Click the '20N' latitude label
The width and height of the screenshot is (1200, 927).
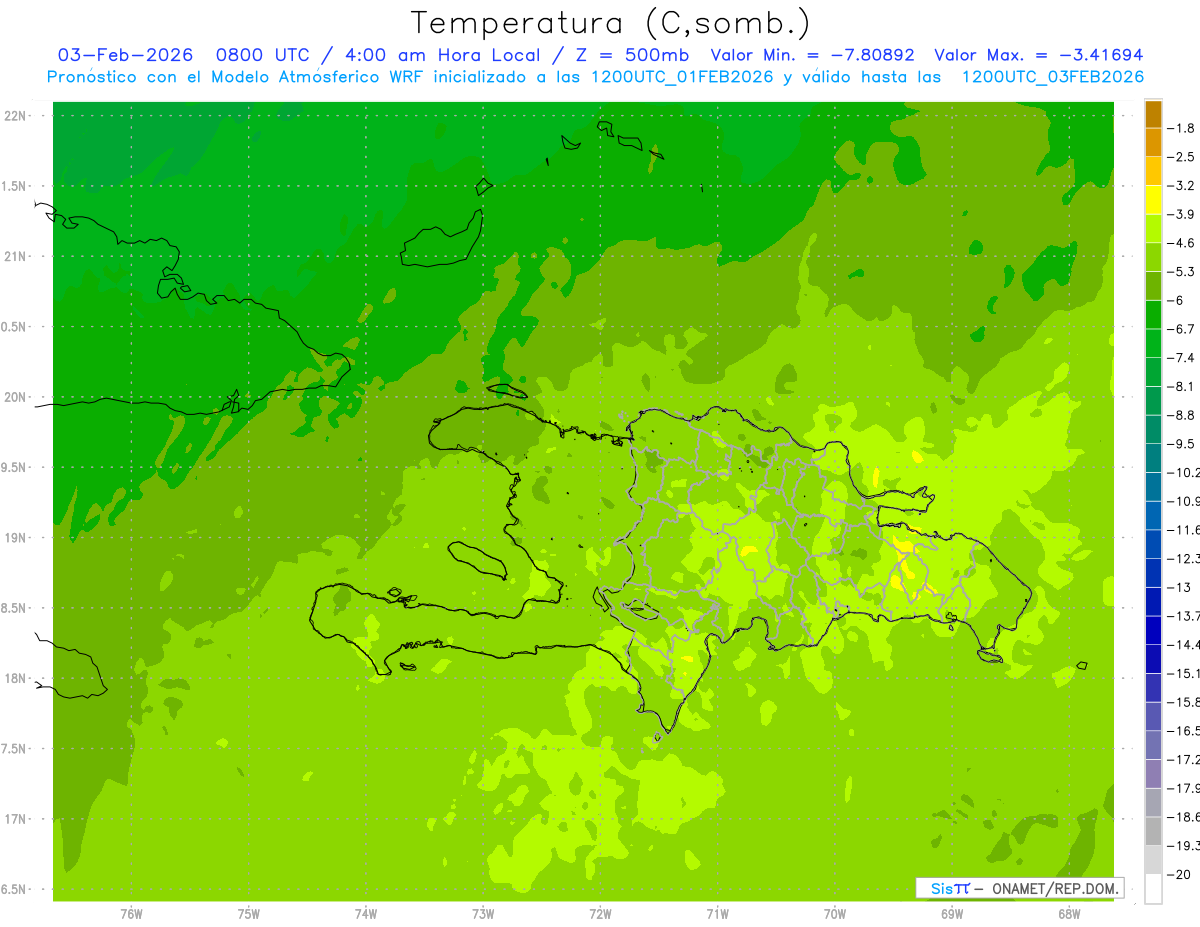point(15,397)
